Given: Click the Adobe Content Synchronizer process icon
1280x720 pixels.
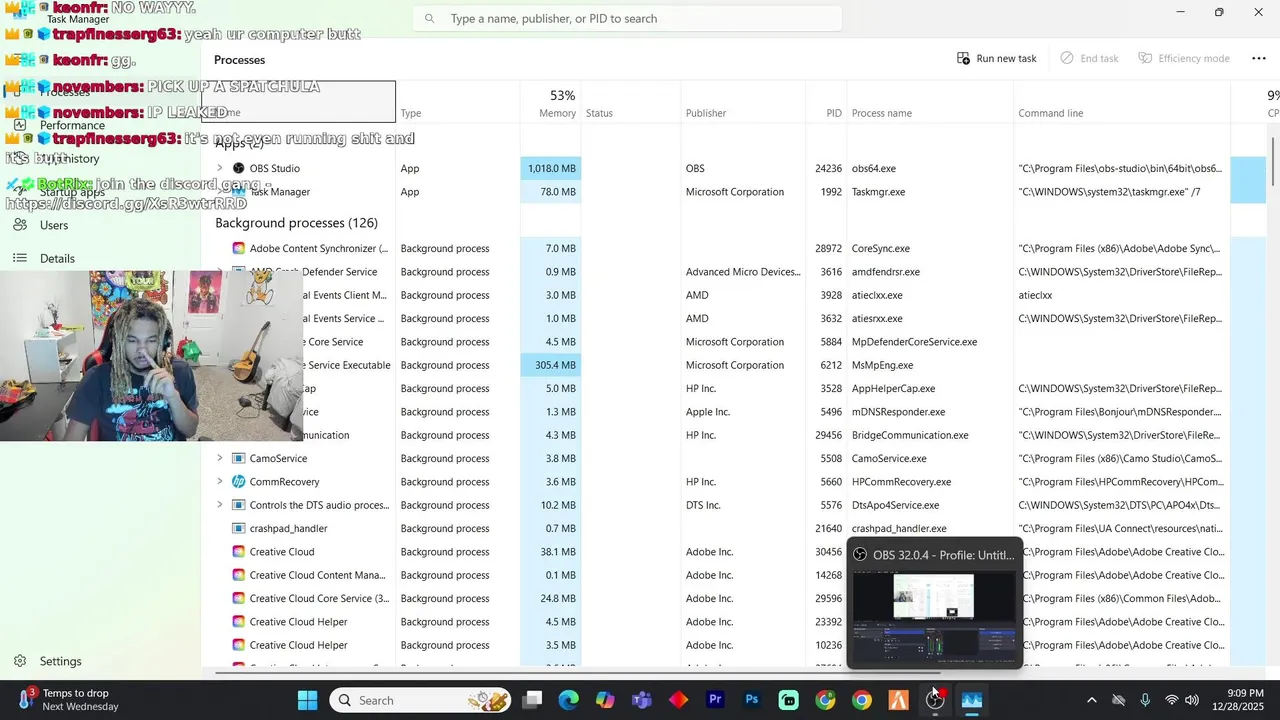Looking at the screenshot, I should click(x=238, y=248).
